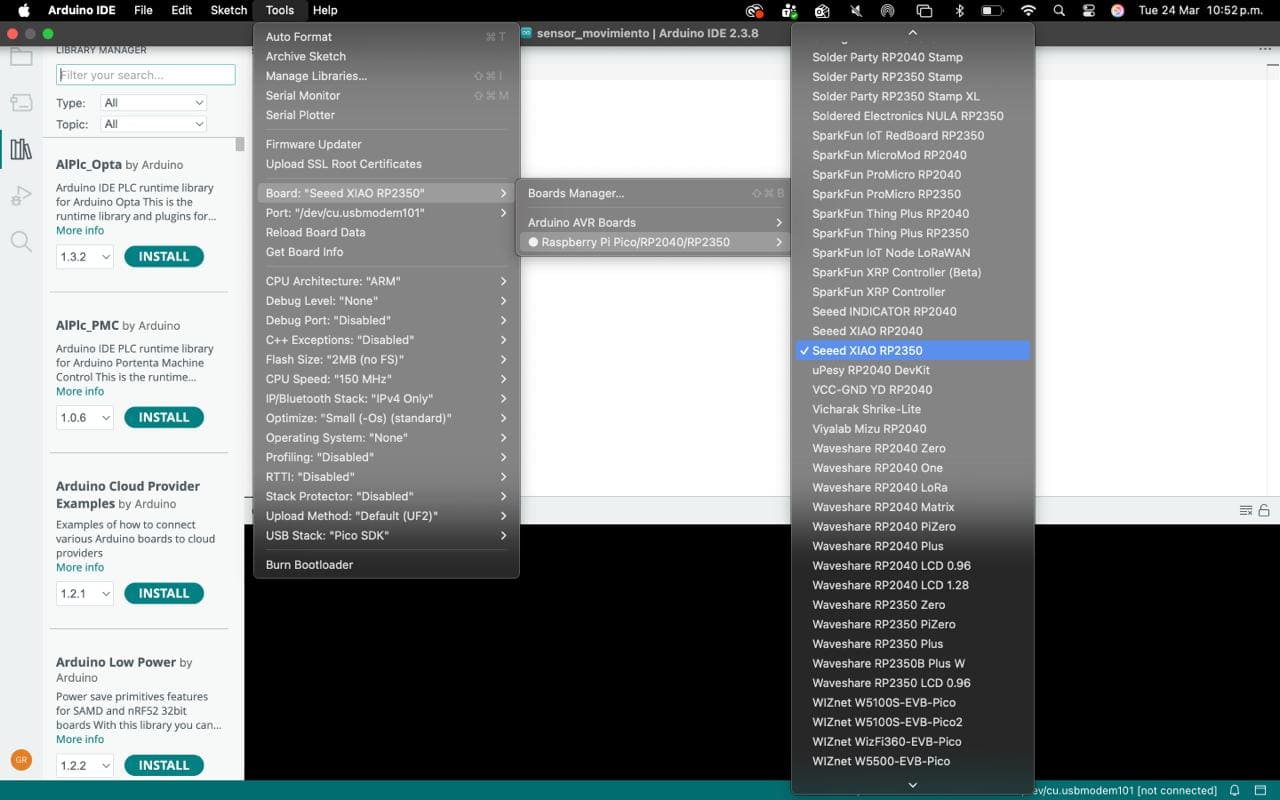Select the Library Manager books icon

coord(21,149)
